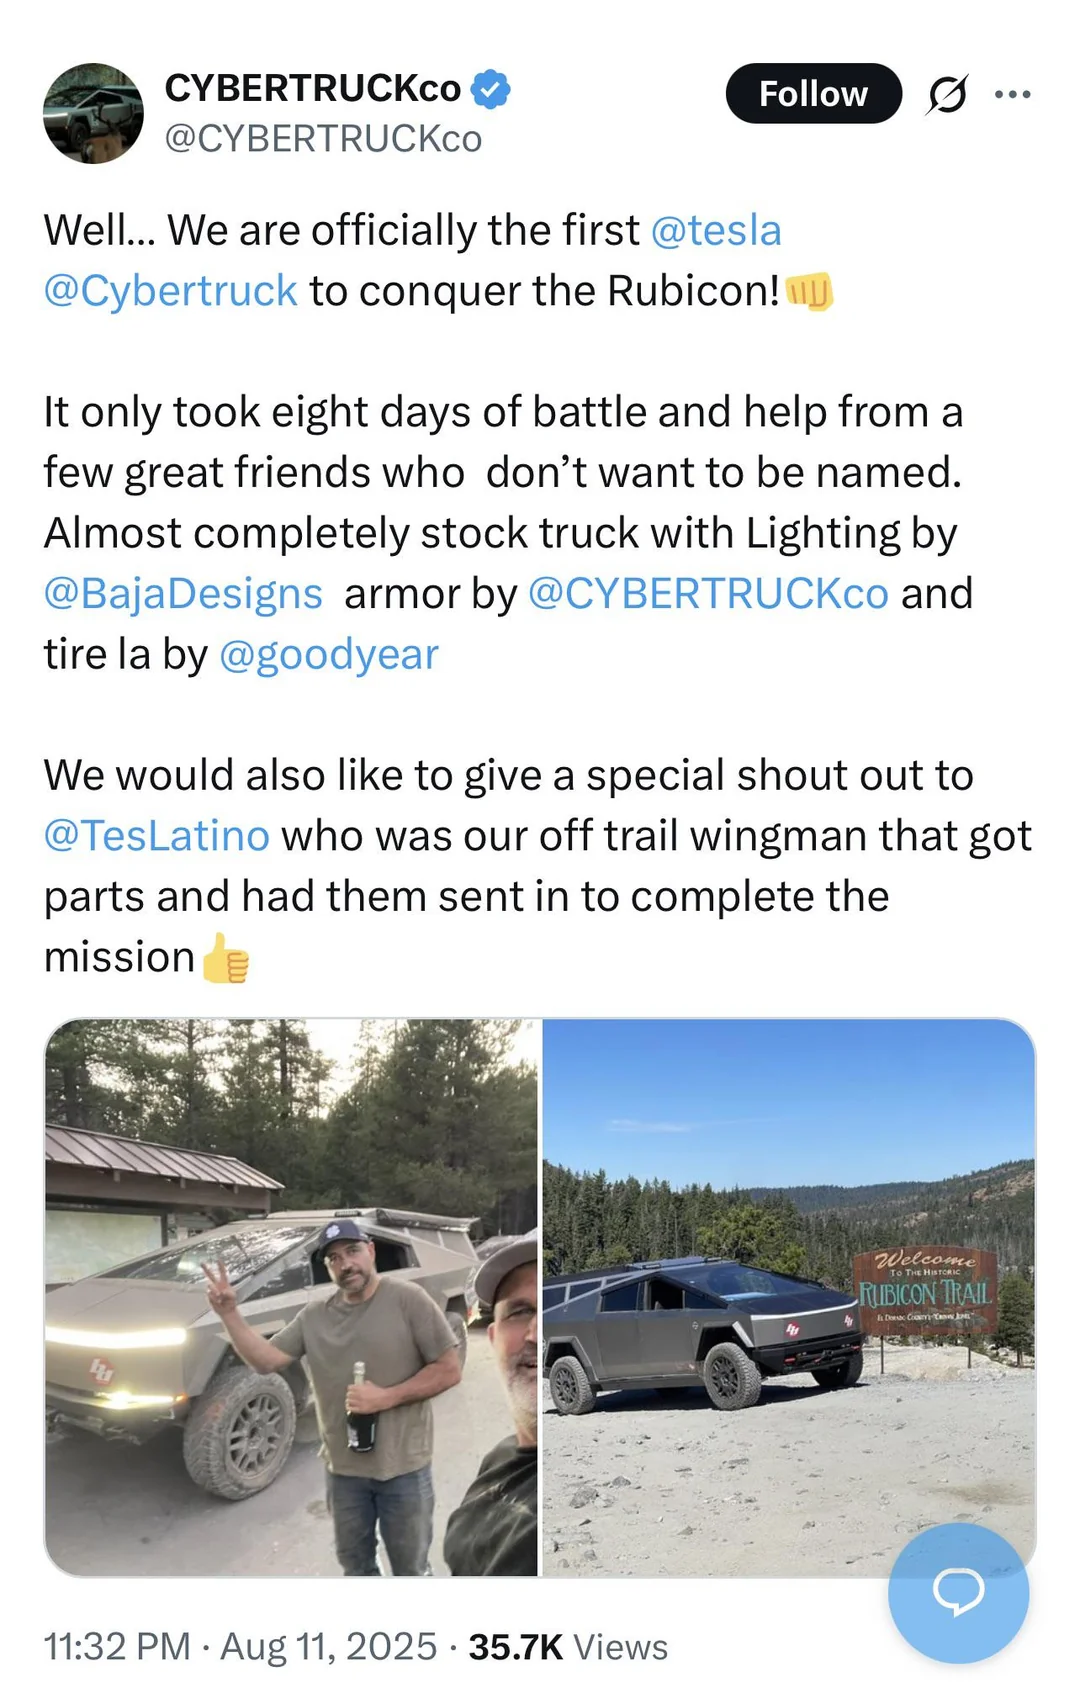Image resolution: width=1080 pixels, height=1704 pixels.
Task: Open the @TesLatino mention link
Action: [157, 836]
